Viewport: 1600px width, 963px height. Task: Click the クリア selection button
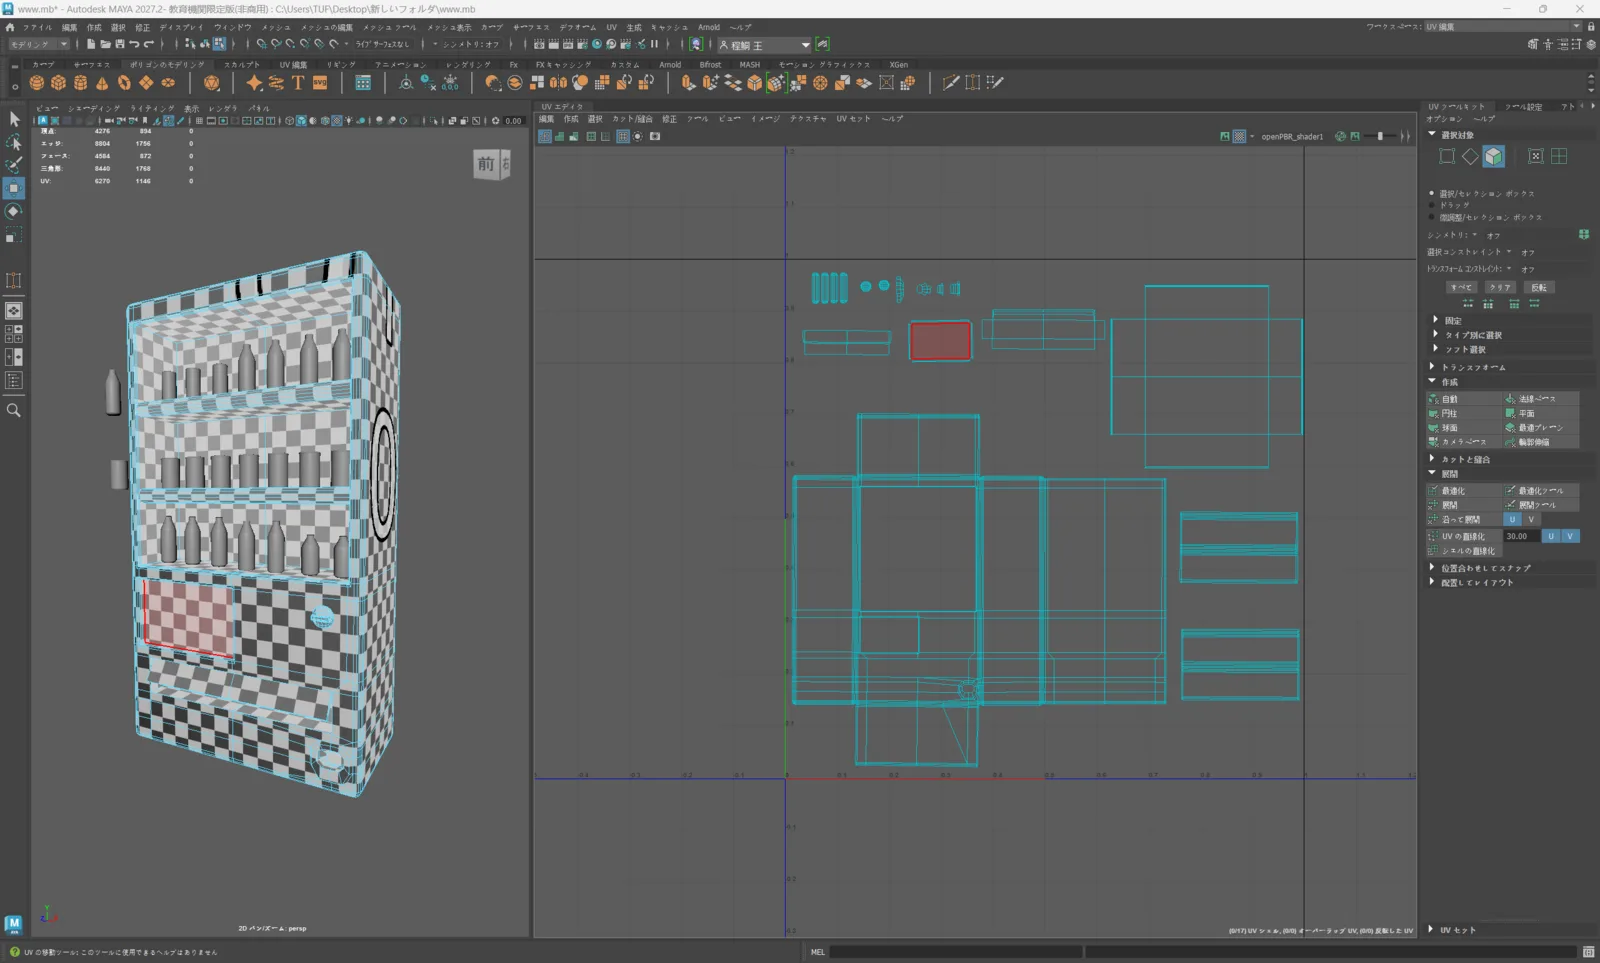point(1500,287)
